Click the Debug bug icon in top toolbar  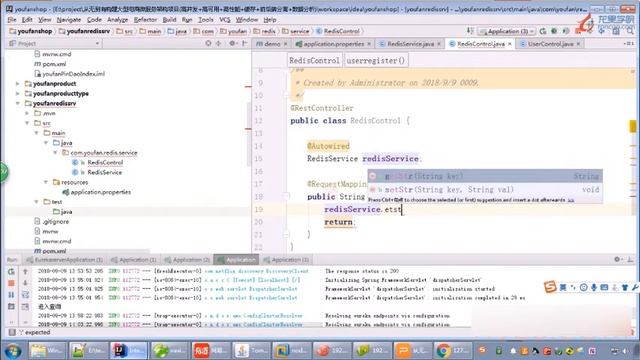pyautogui.click(x=554, y=31)
